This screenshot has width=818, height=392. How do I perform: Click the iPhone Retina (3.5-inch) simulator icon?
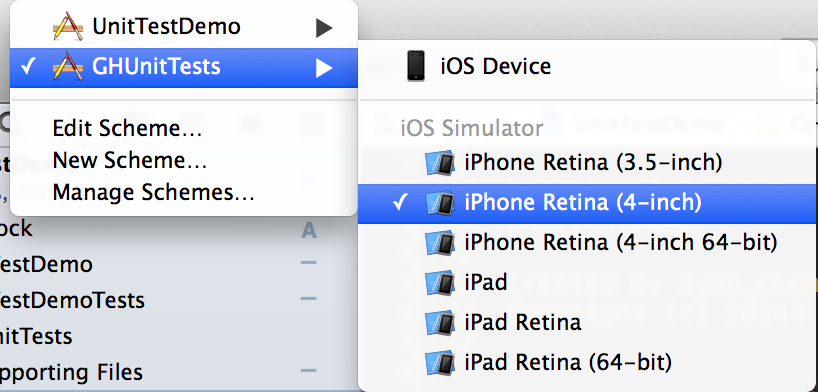tap(440, 163)
